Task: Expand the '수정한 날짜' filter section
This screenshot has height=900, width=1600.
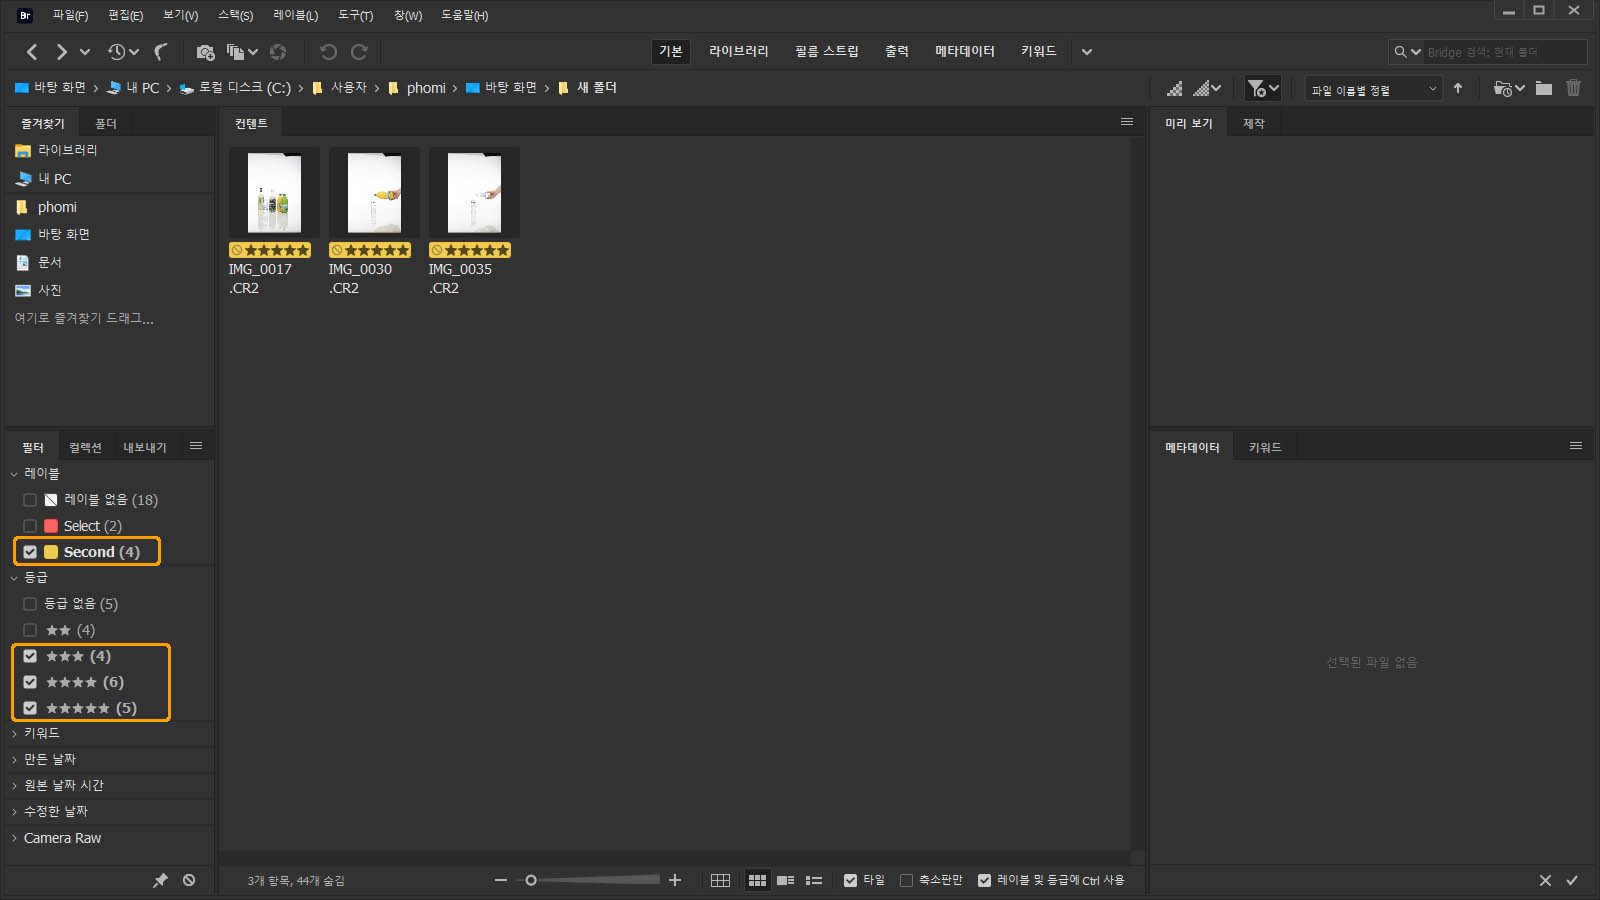Action: tap(14, 812)
